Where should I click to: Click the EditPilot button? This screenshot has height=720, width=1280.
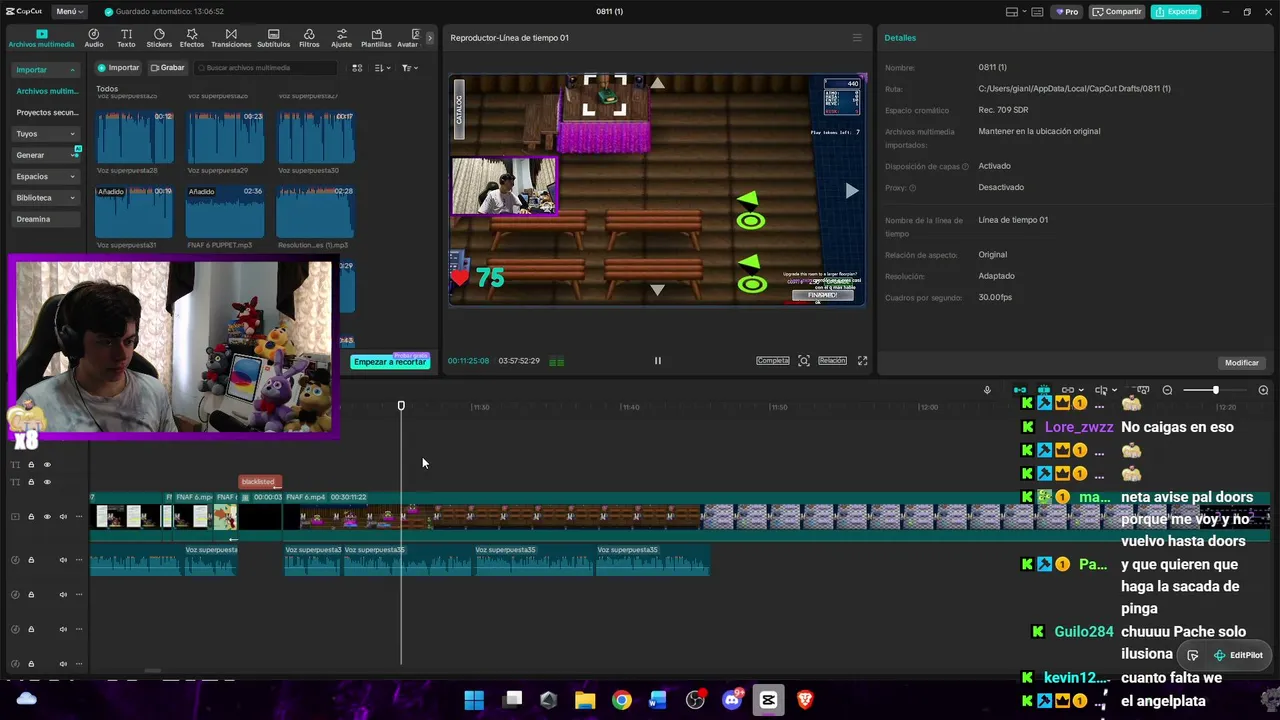pos(1238,655)
